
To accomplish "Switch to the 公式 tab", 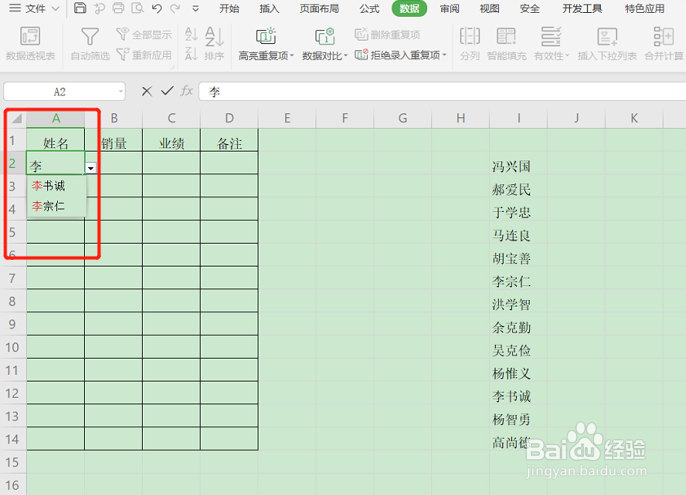I will click(369, 8).
